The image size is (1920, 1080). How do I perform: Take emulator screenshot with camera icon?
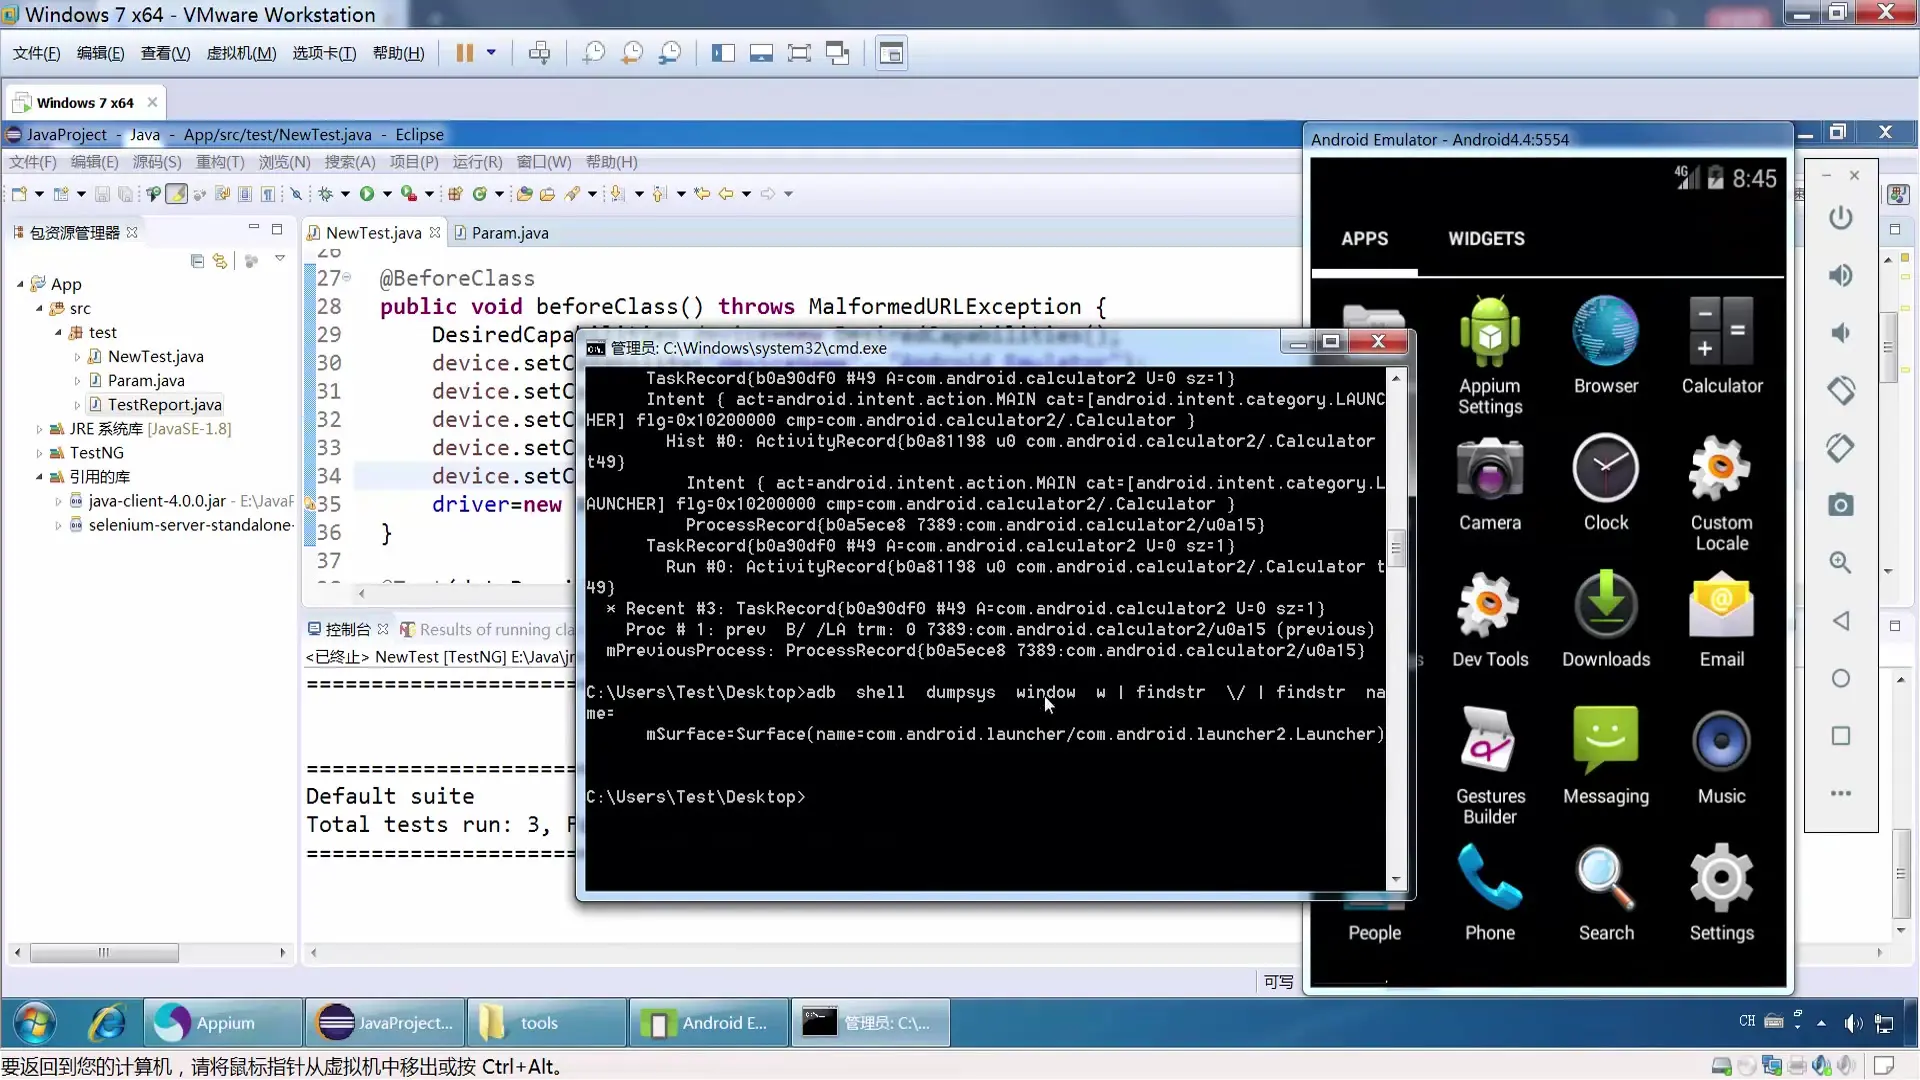click(x=1840, y=505)
